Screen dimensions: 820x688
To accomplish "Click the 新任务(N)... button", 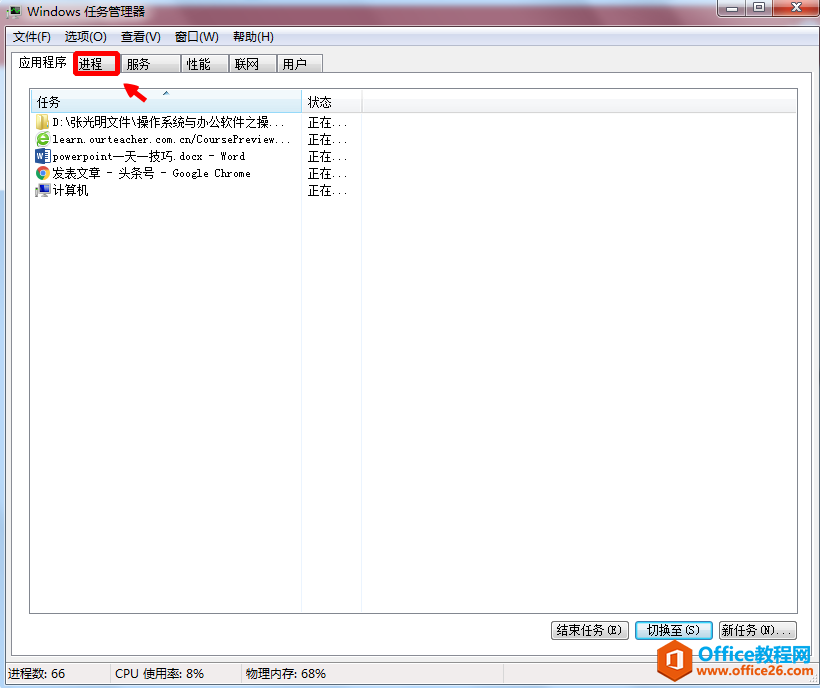I will (757, 630).
